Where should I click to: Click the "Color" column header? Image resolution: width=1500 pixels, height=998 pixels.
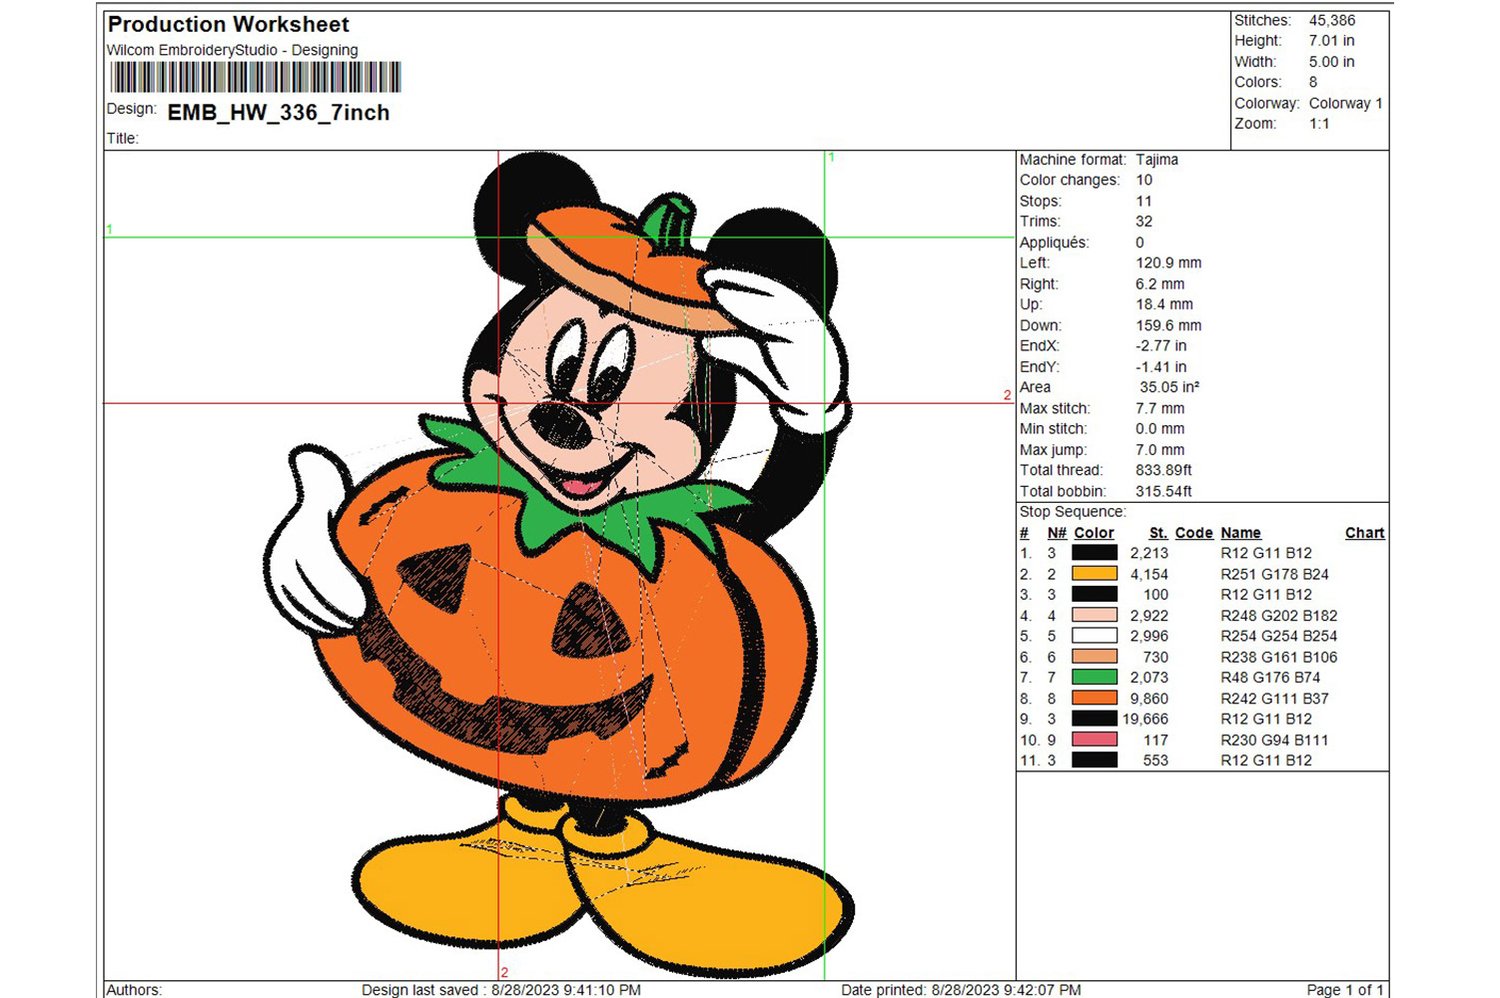pos(1094,533)
